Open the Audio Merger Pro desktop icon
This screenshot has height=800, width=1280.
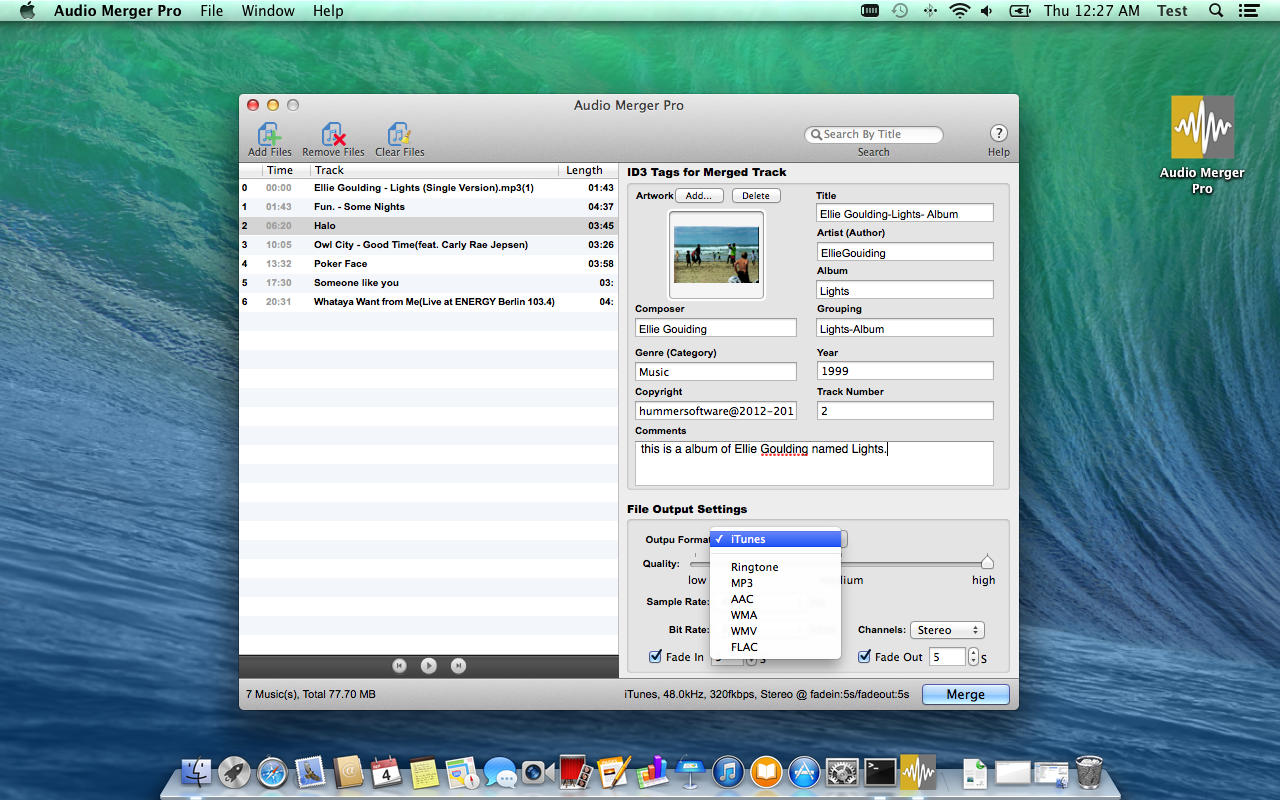click(1202, 127)
